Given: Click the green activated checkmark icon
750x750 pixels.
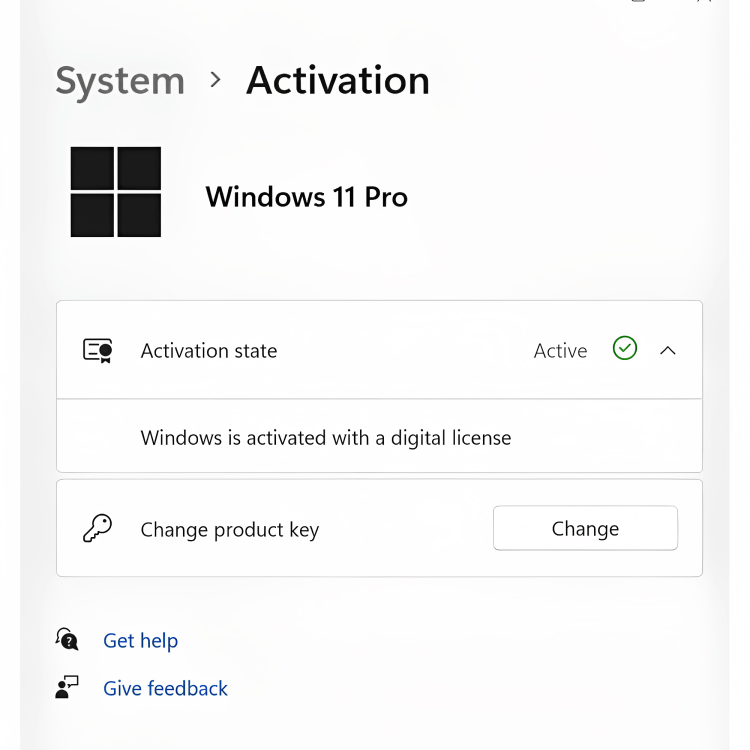Looking at the screenshot, I should click(625, 349).
